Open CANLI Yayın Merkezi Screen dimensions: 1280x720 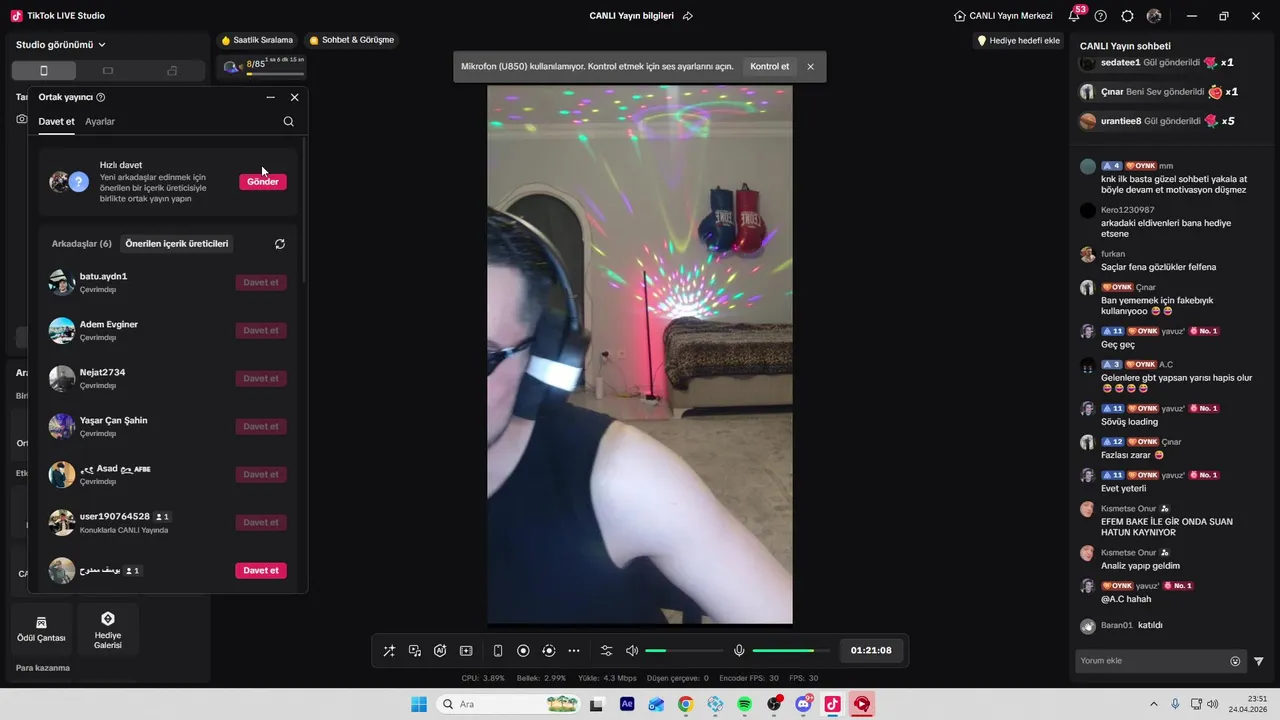point(1003,16)
